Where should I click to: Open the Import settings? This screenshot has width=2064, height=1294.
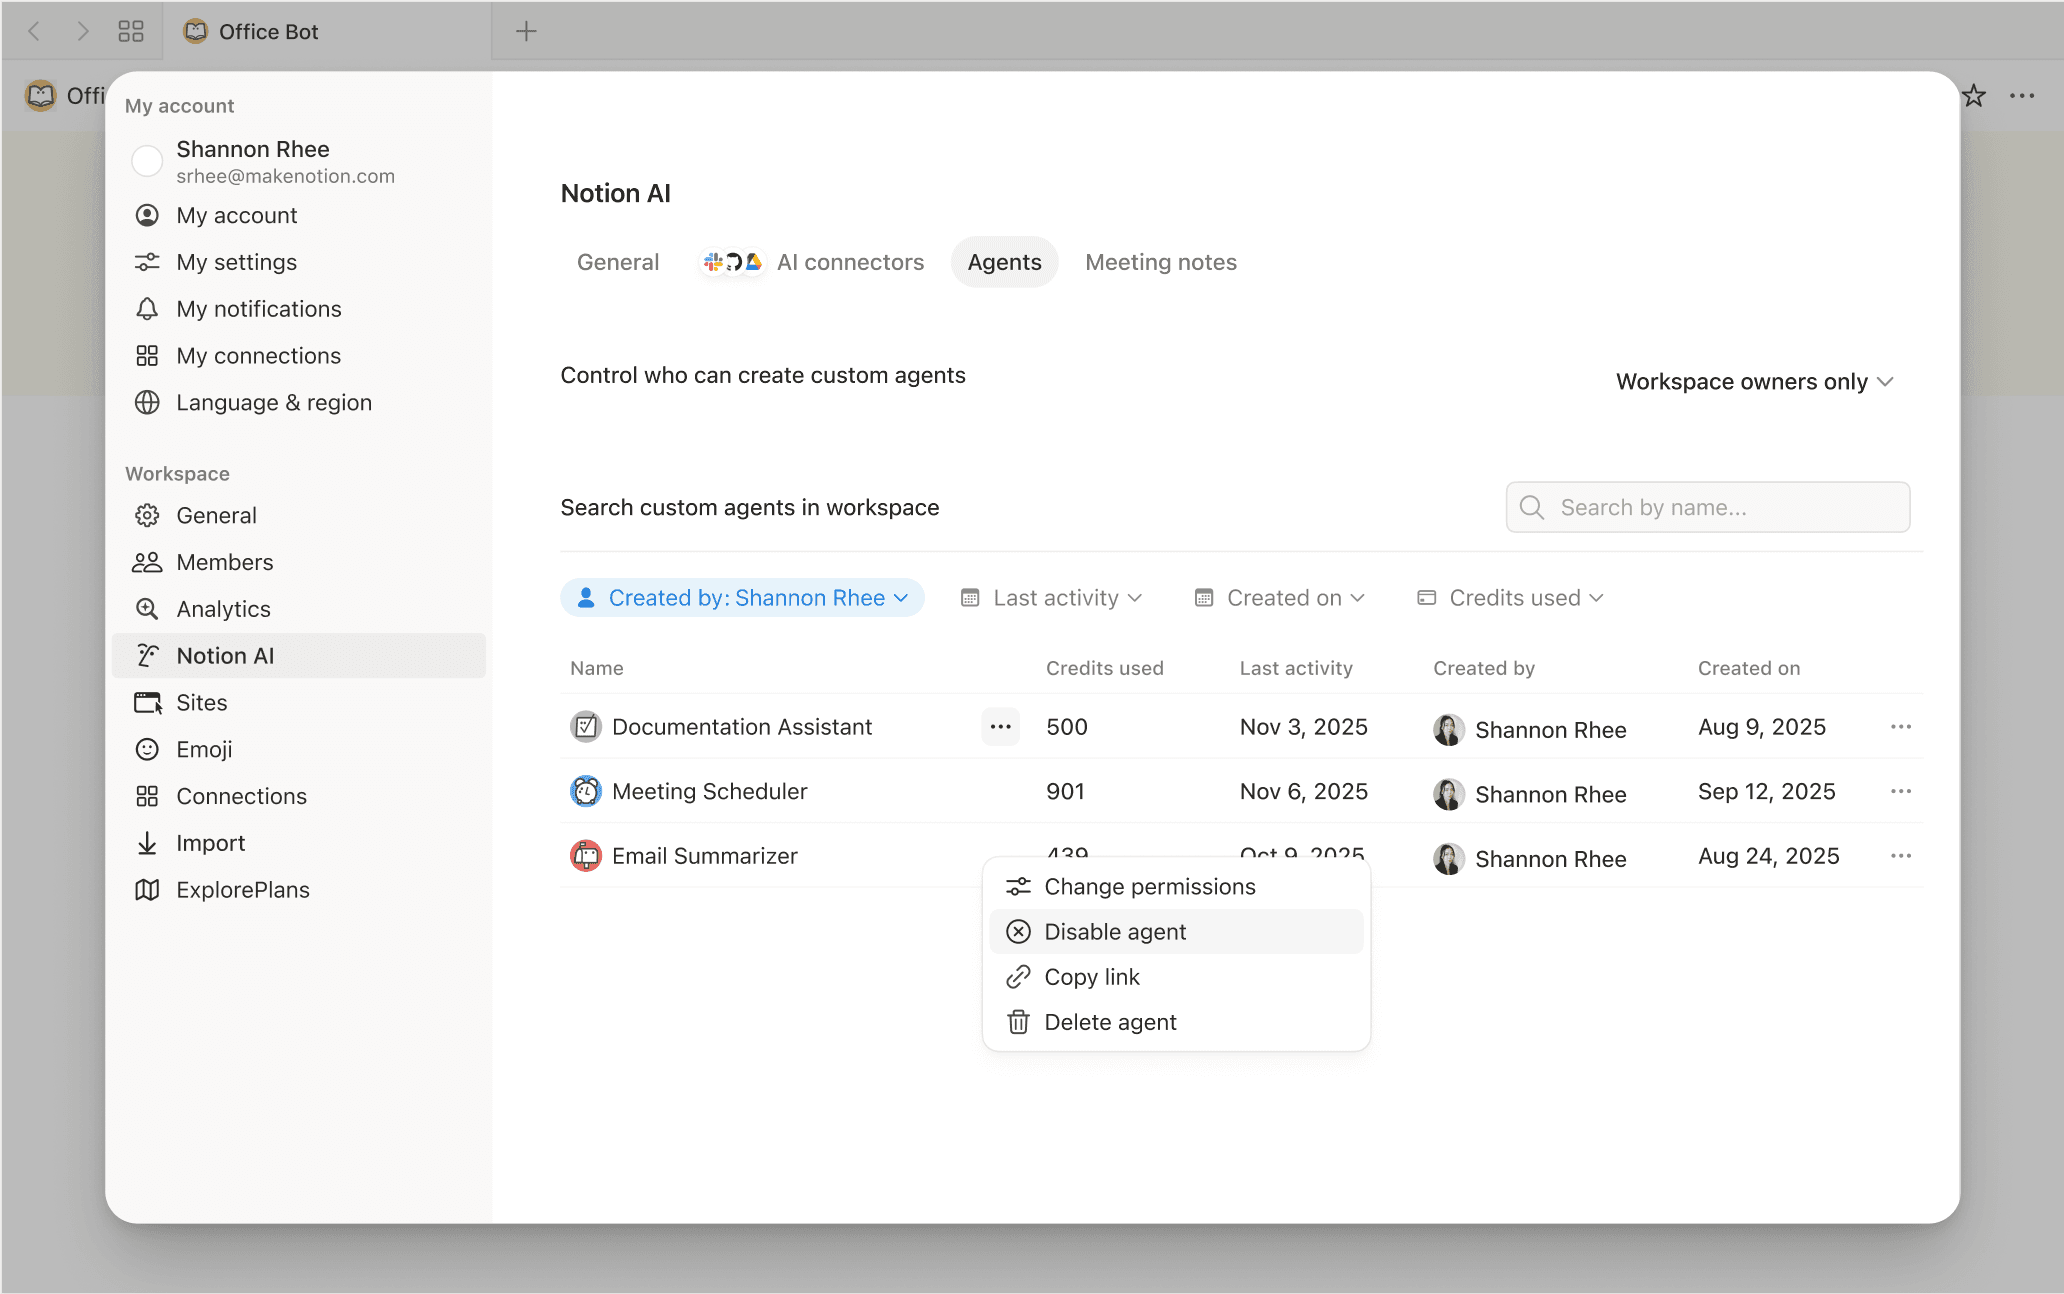(210, 842)
